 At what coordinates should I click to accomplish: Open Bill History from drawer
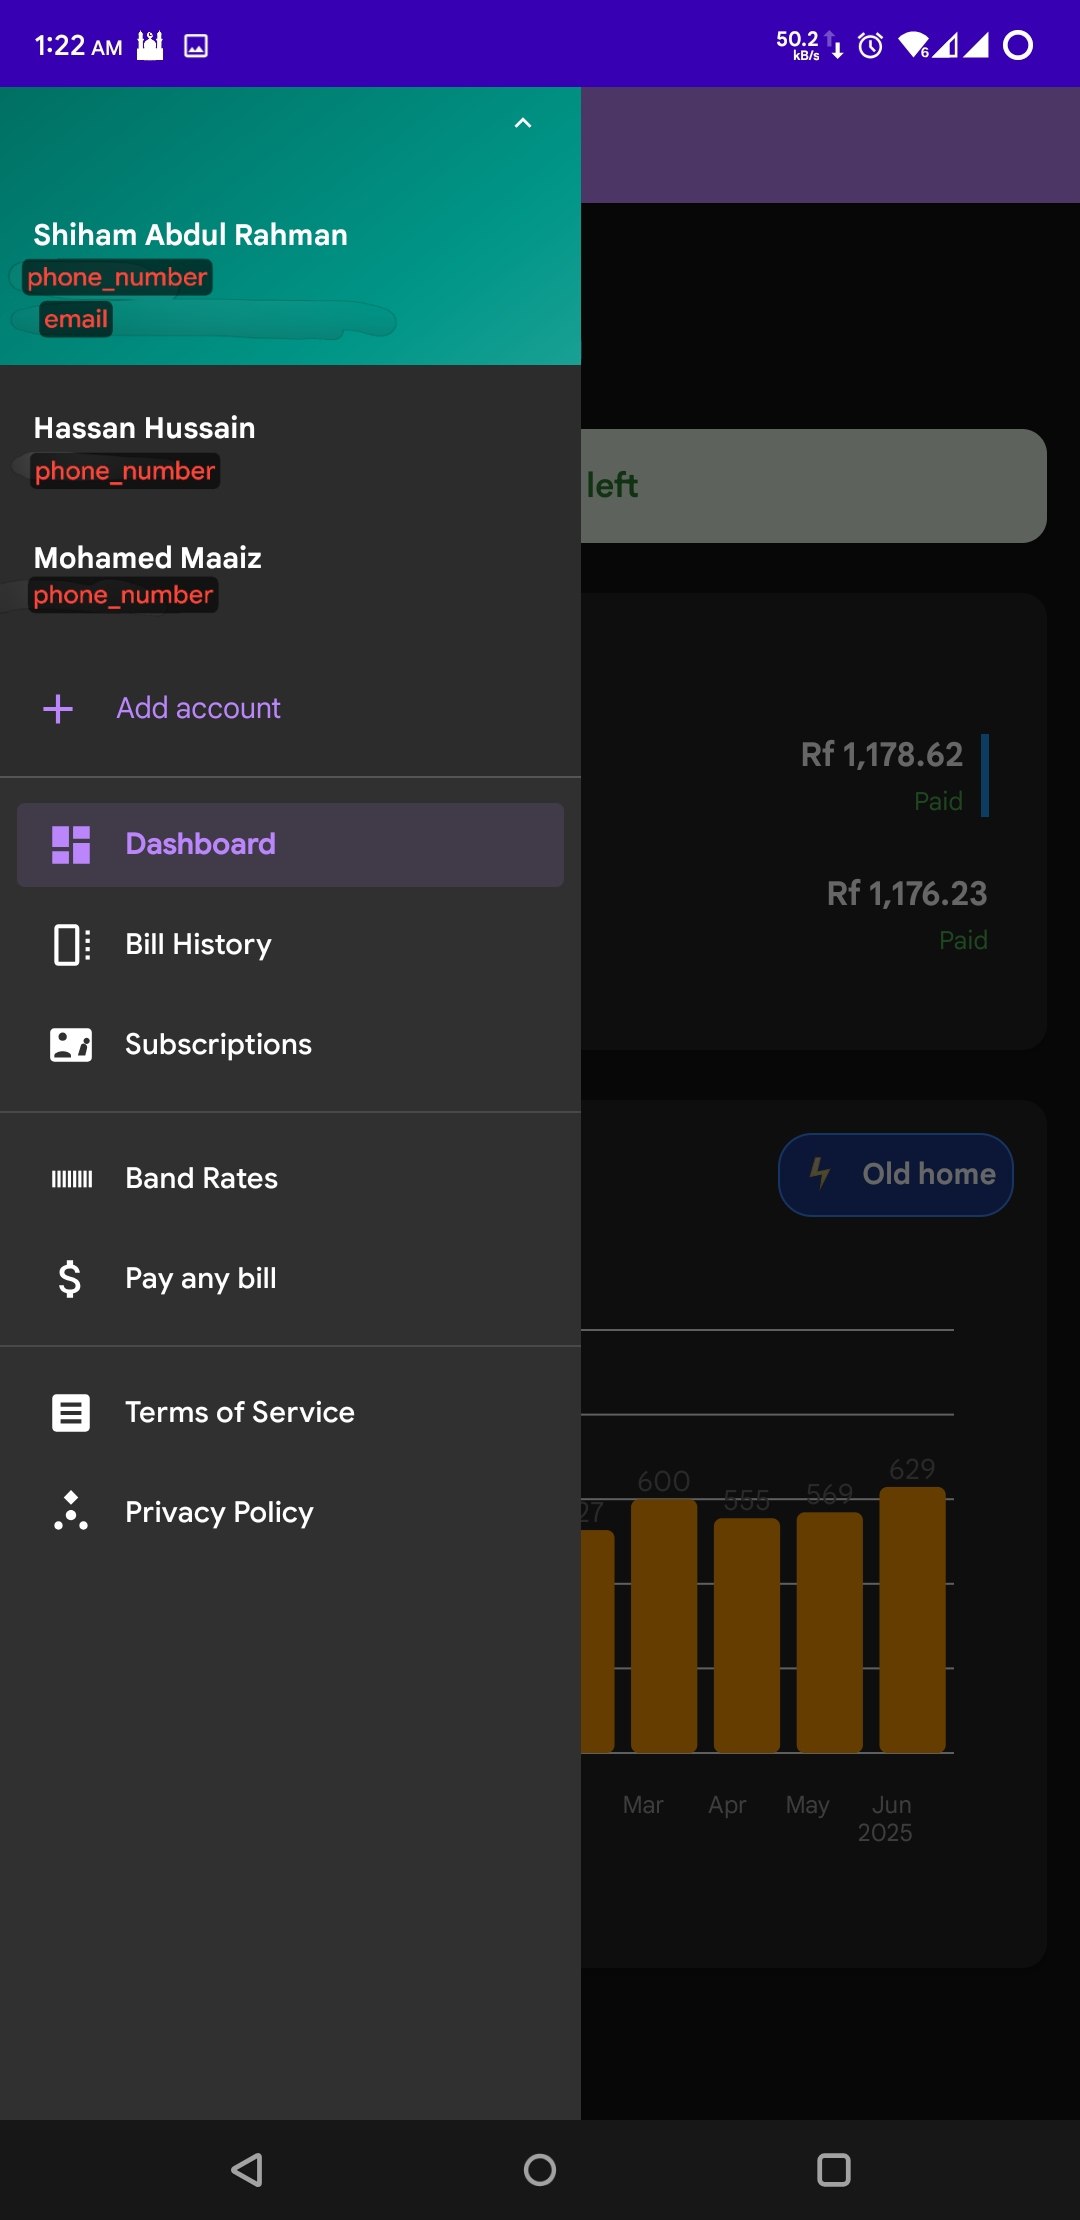(x=198, y=945)
